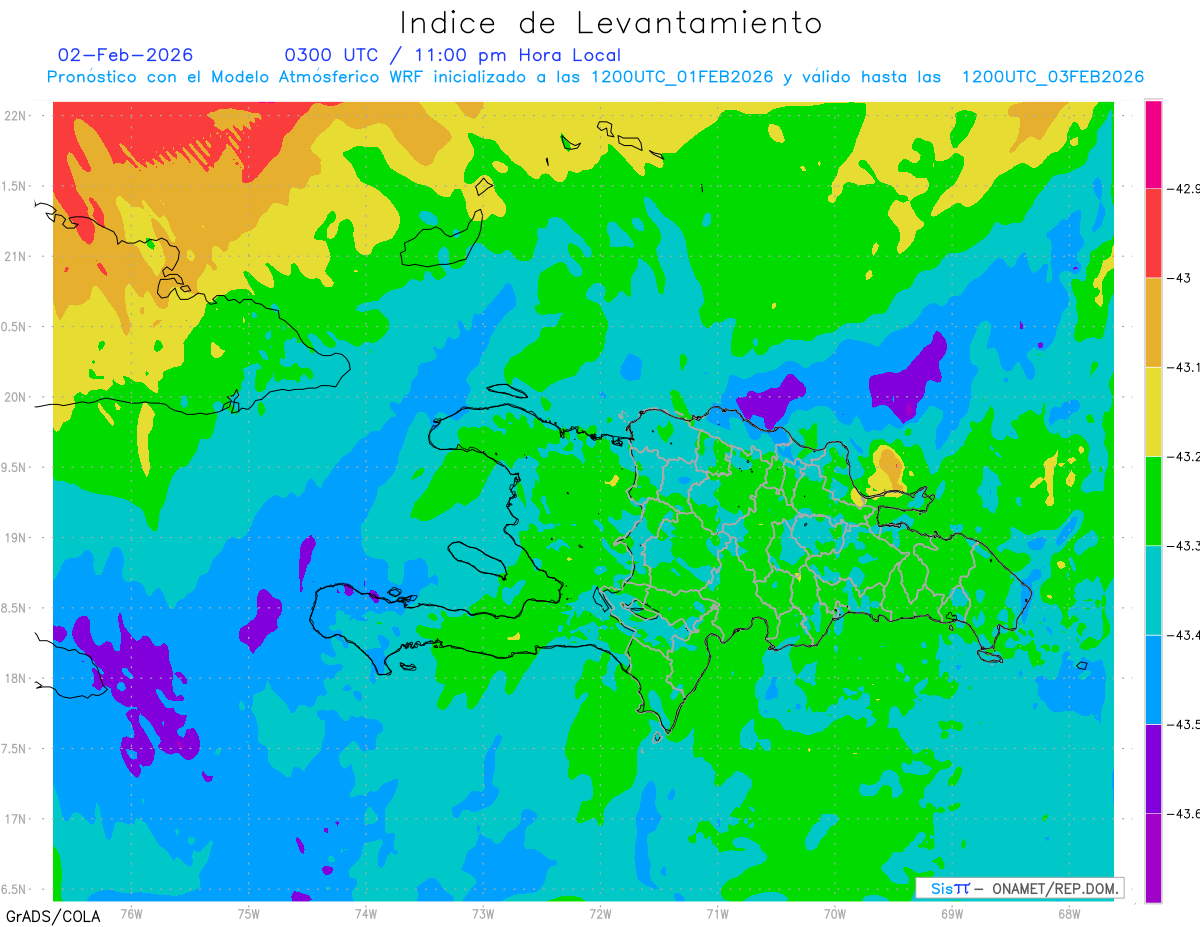Click the "72W" longitude label
The height and width of the screenshot is (927, 1200).
click(600, 913)
